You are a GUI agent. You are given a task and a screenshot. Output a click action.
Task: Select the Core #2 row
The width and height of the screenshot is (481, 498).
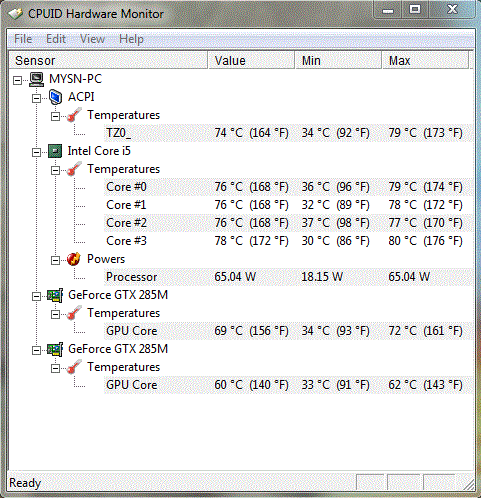coord(289,223)
